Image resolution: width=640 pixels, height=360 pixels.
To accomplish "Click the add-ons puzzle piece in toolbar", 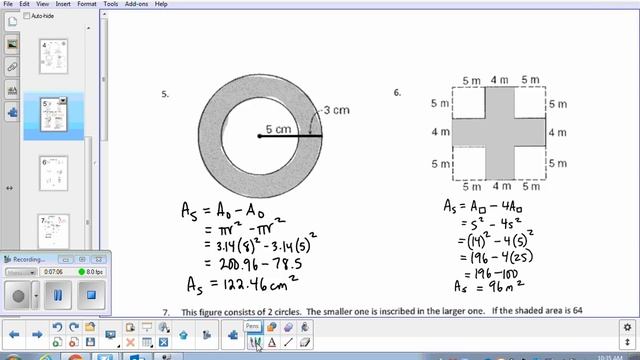I will (233, 335).
